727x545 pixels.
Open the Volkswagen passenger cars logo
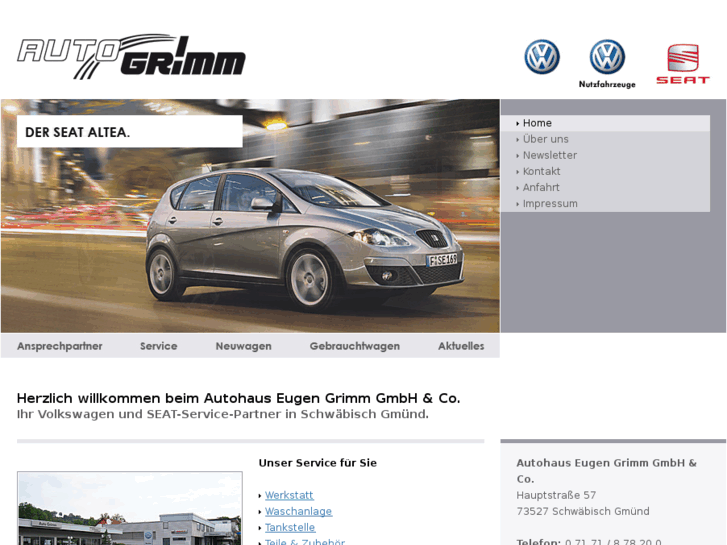click(x=542, y=57)
